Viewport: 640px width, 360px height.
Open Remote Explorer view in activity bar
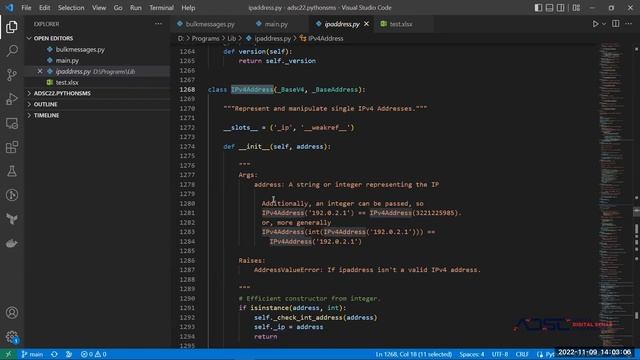[x=12, y=123]
